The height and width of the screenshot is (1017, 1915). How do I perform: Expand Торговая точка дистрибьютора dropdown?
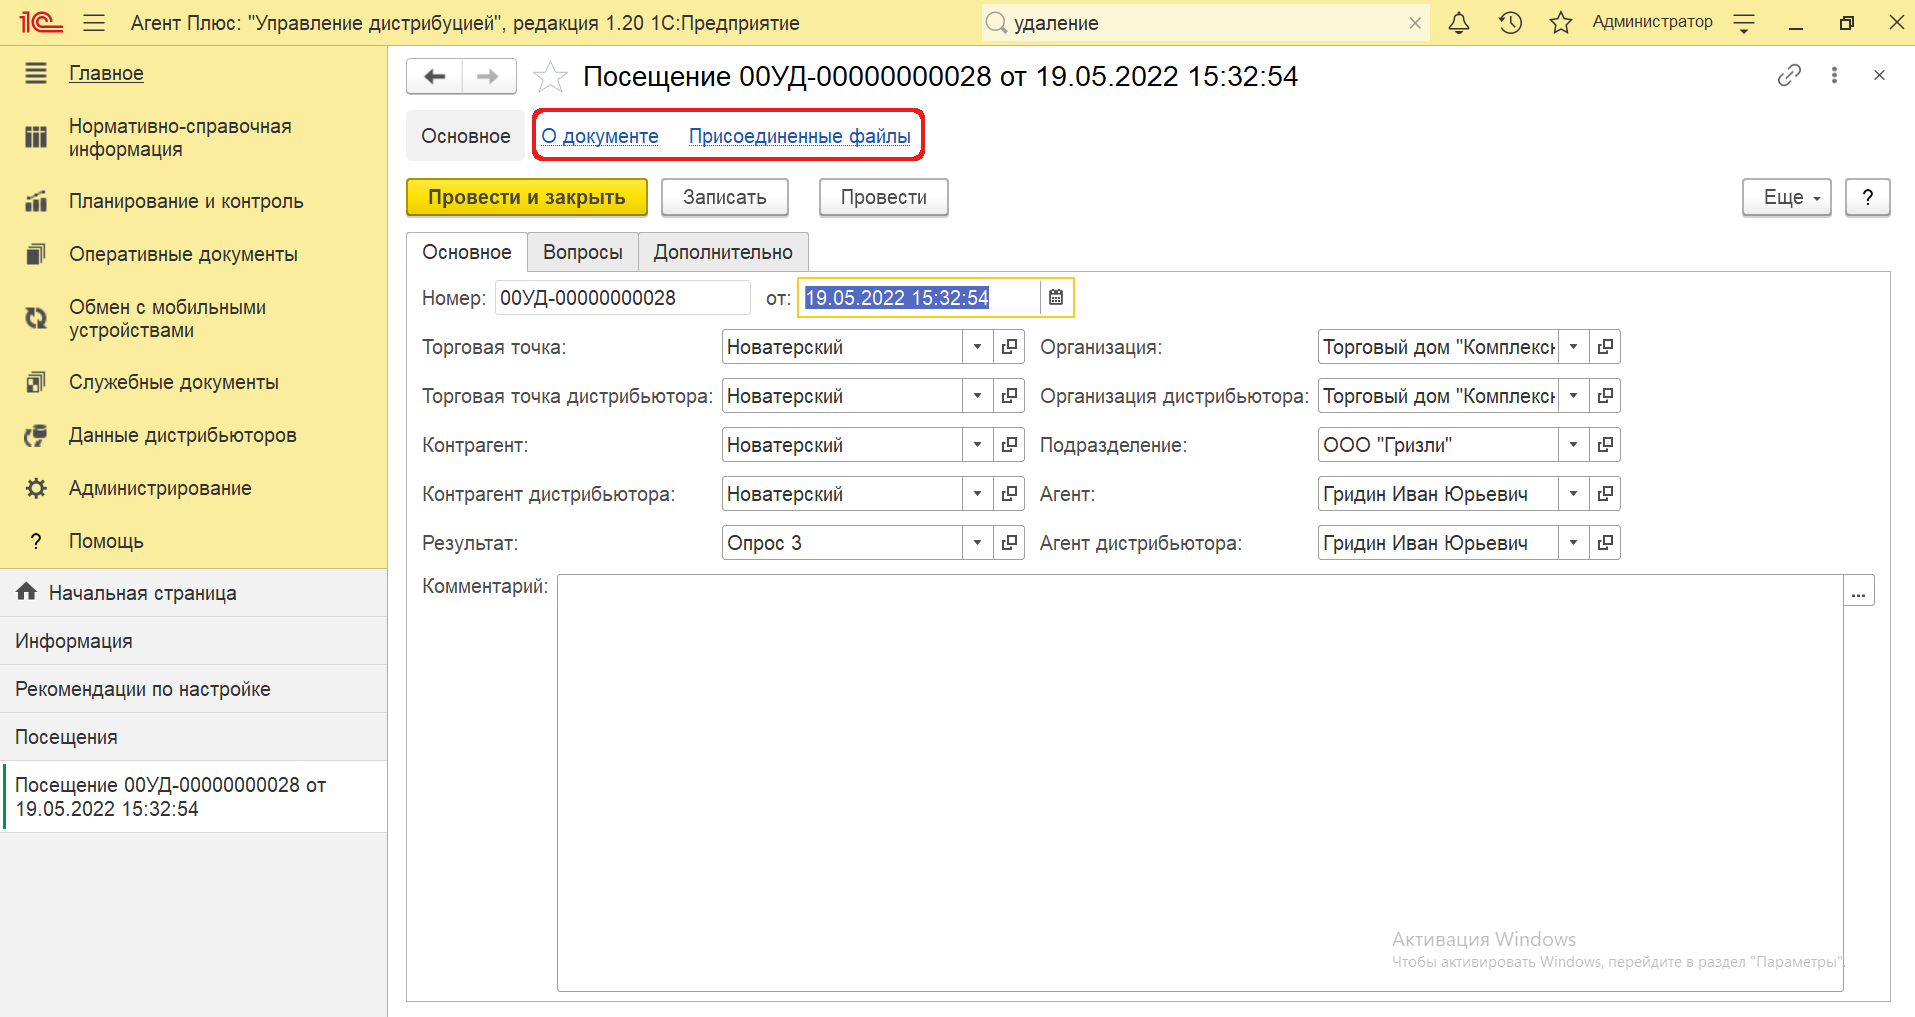[x=977, y=396]
